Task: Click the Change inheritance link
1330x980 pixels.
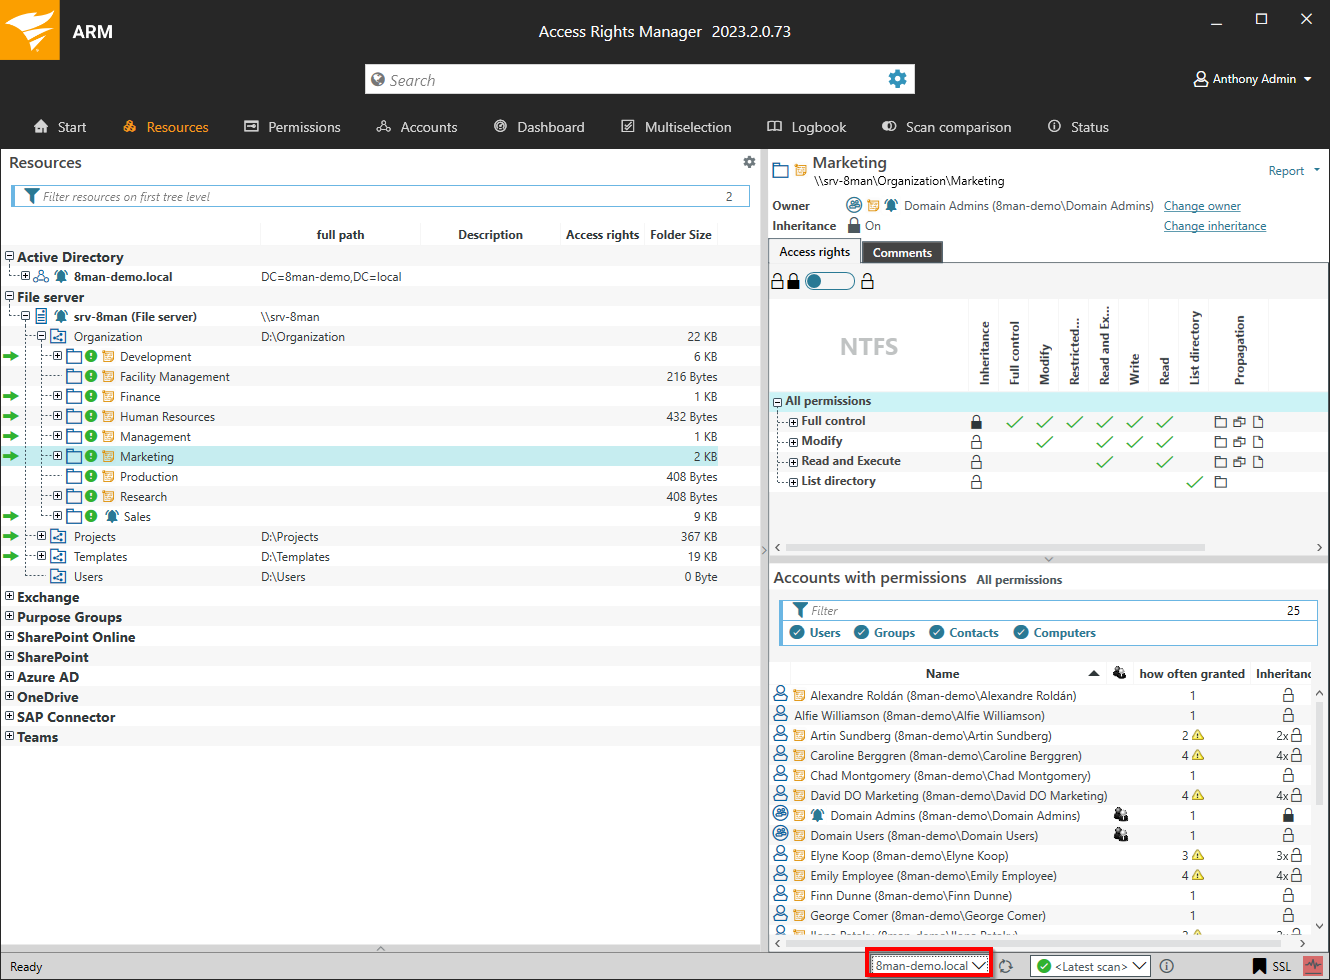Action: coord(1214,226)
